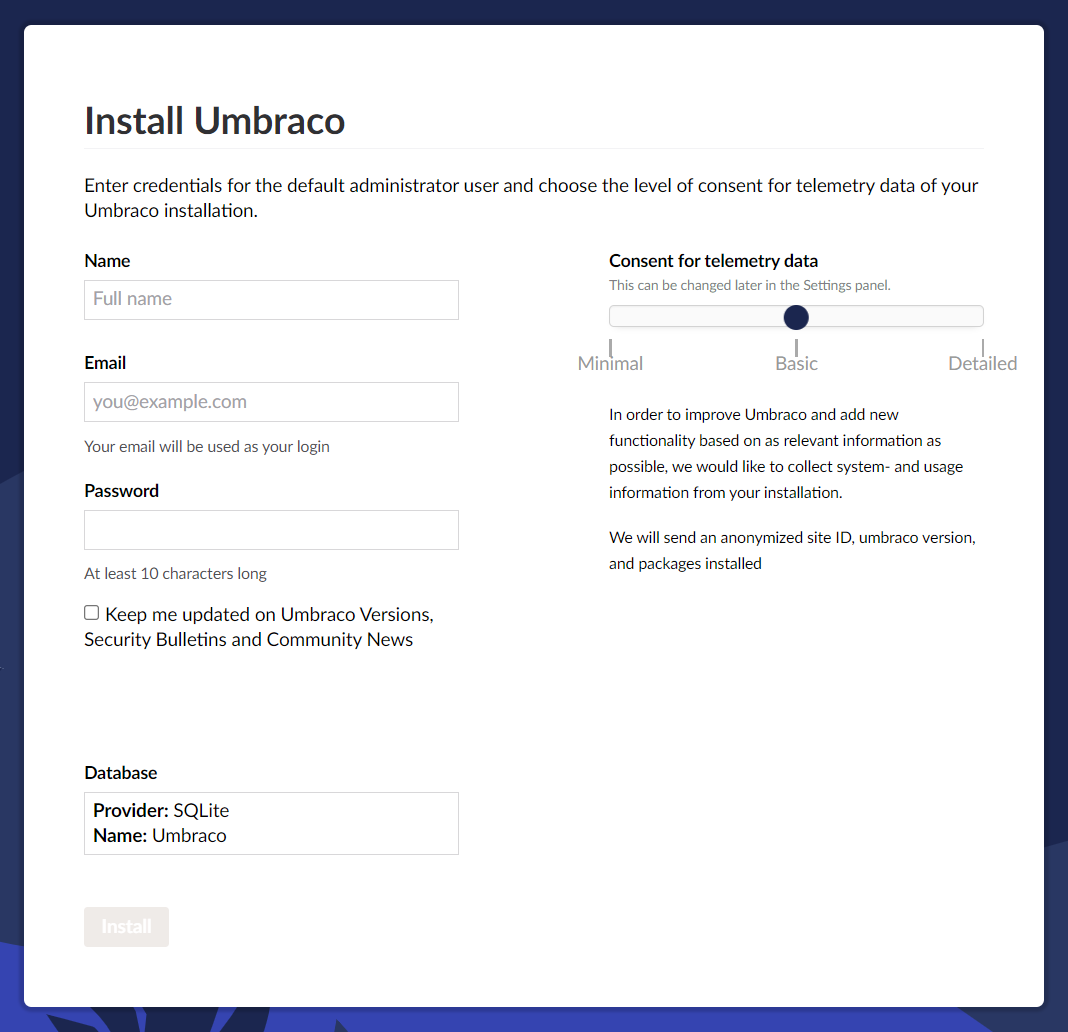Click 'Your email will be used as your login'

point(207,447)
